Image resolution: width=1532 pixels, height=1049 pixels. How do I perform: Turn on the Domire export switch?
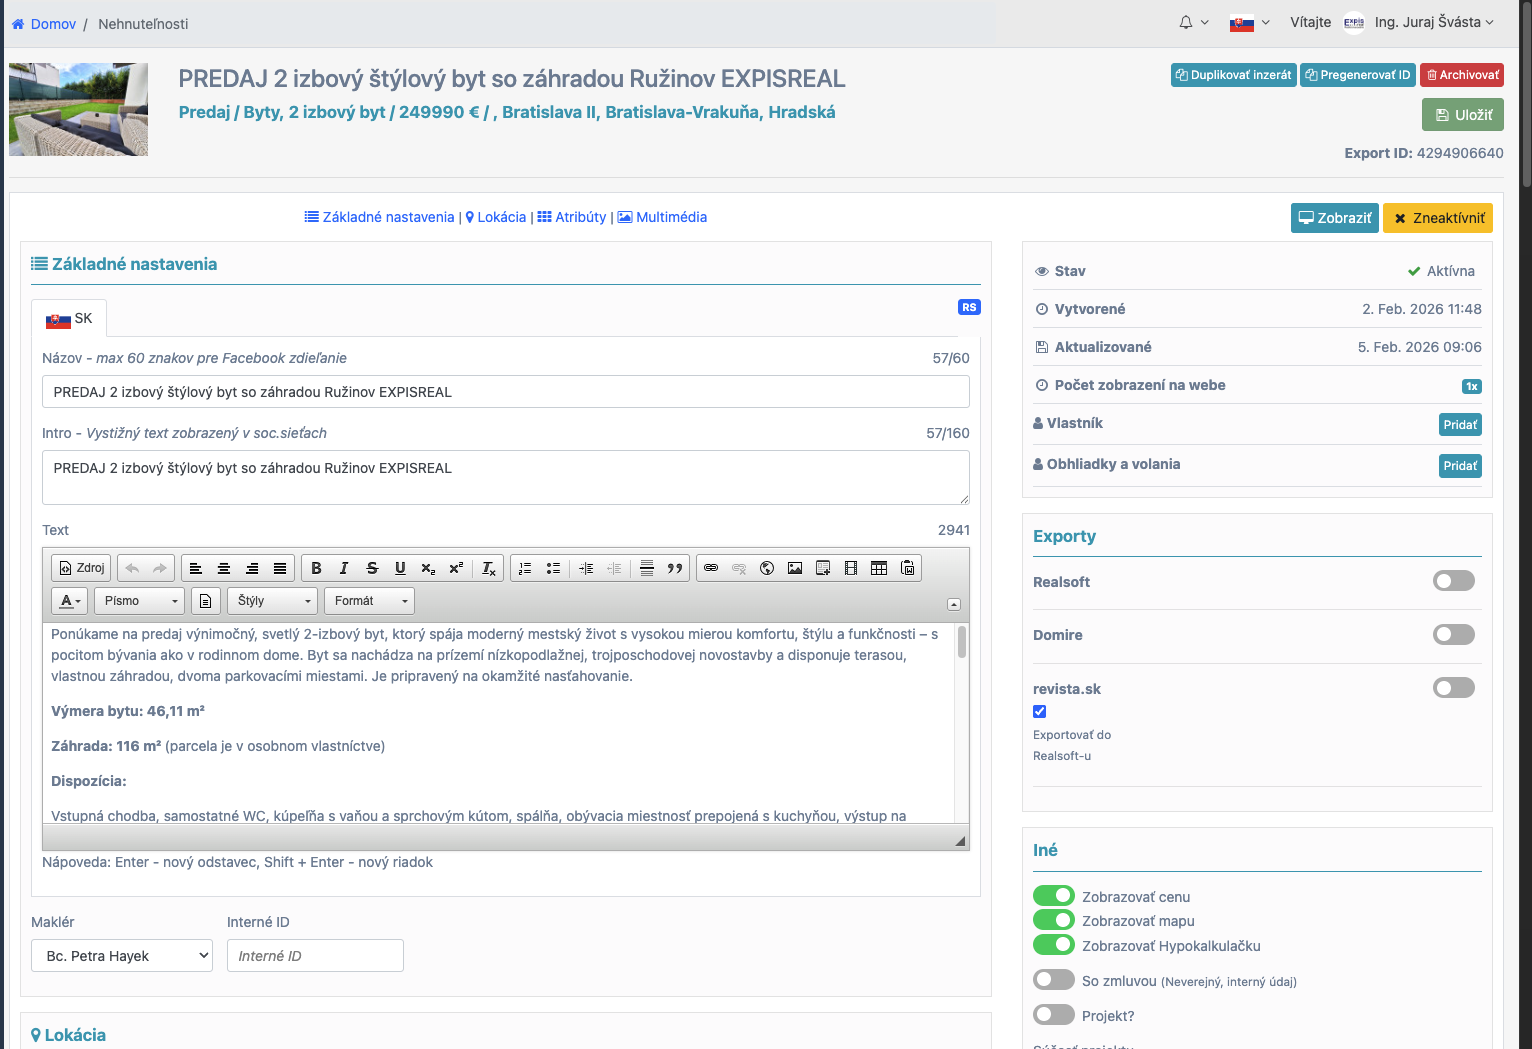pyautogui.click(x=1453, y=634)
